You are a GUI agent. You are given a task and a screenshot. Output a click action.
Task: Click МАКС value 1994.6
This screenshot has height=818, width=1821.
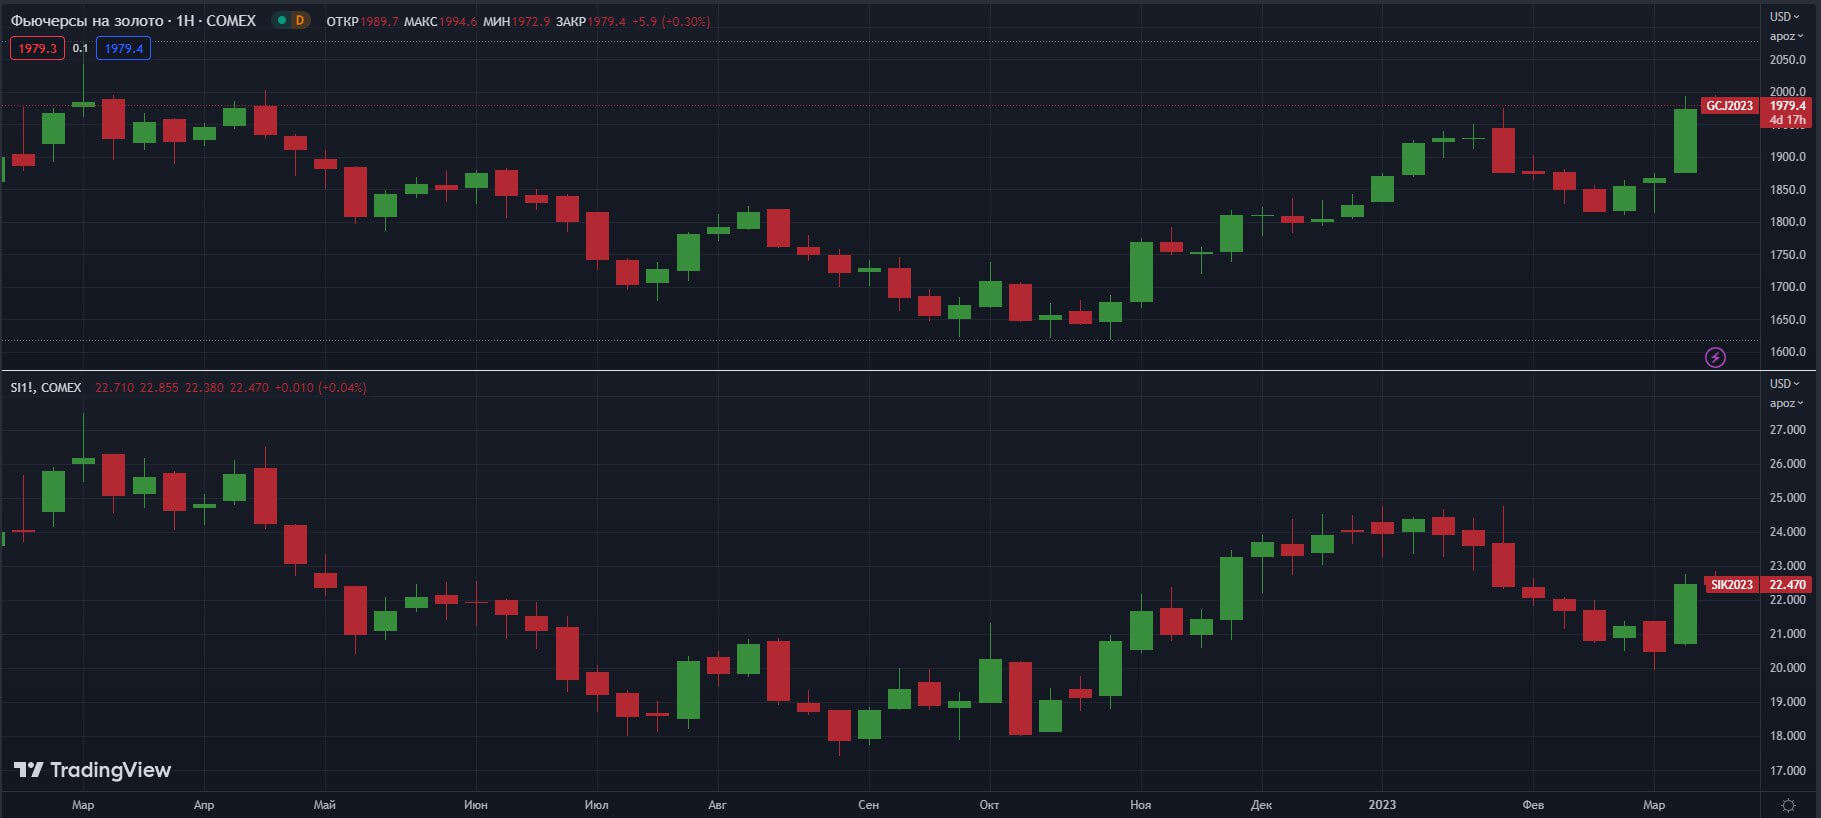(458, 21)
